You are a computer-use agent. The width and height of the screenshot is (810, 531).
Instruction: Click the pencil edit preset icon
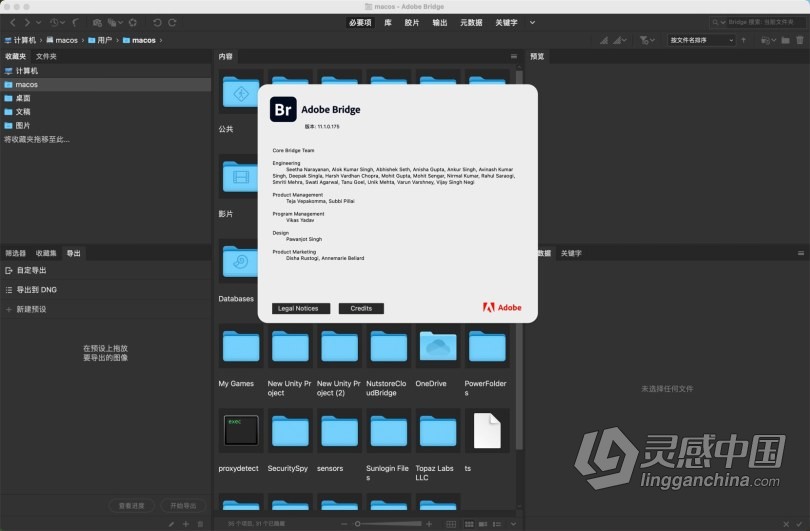click(x=171, y=524)
